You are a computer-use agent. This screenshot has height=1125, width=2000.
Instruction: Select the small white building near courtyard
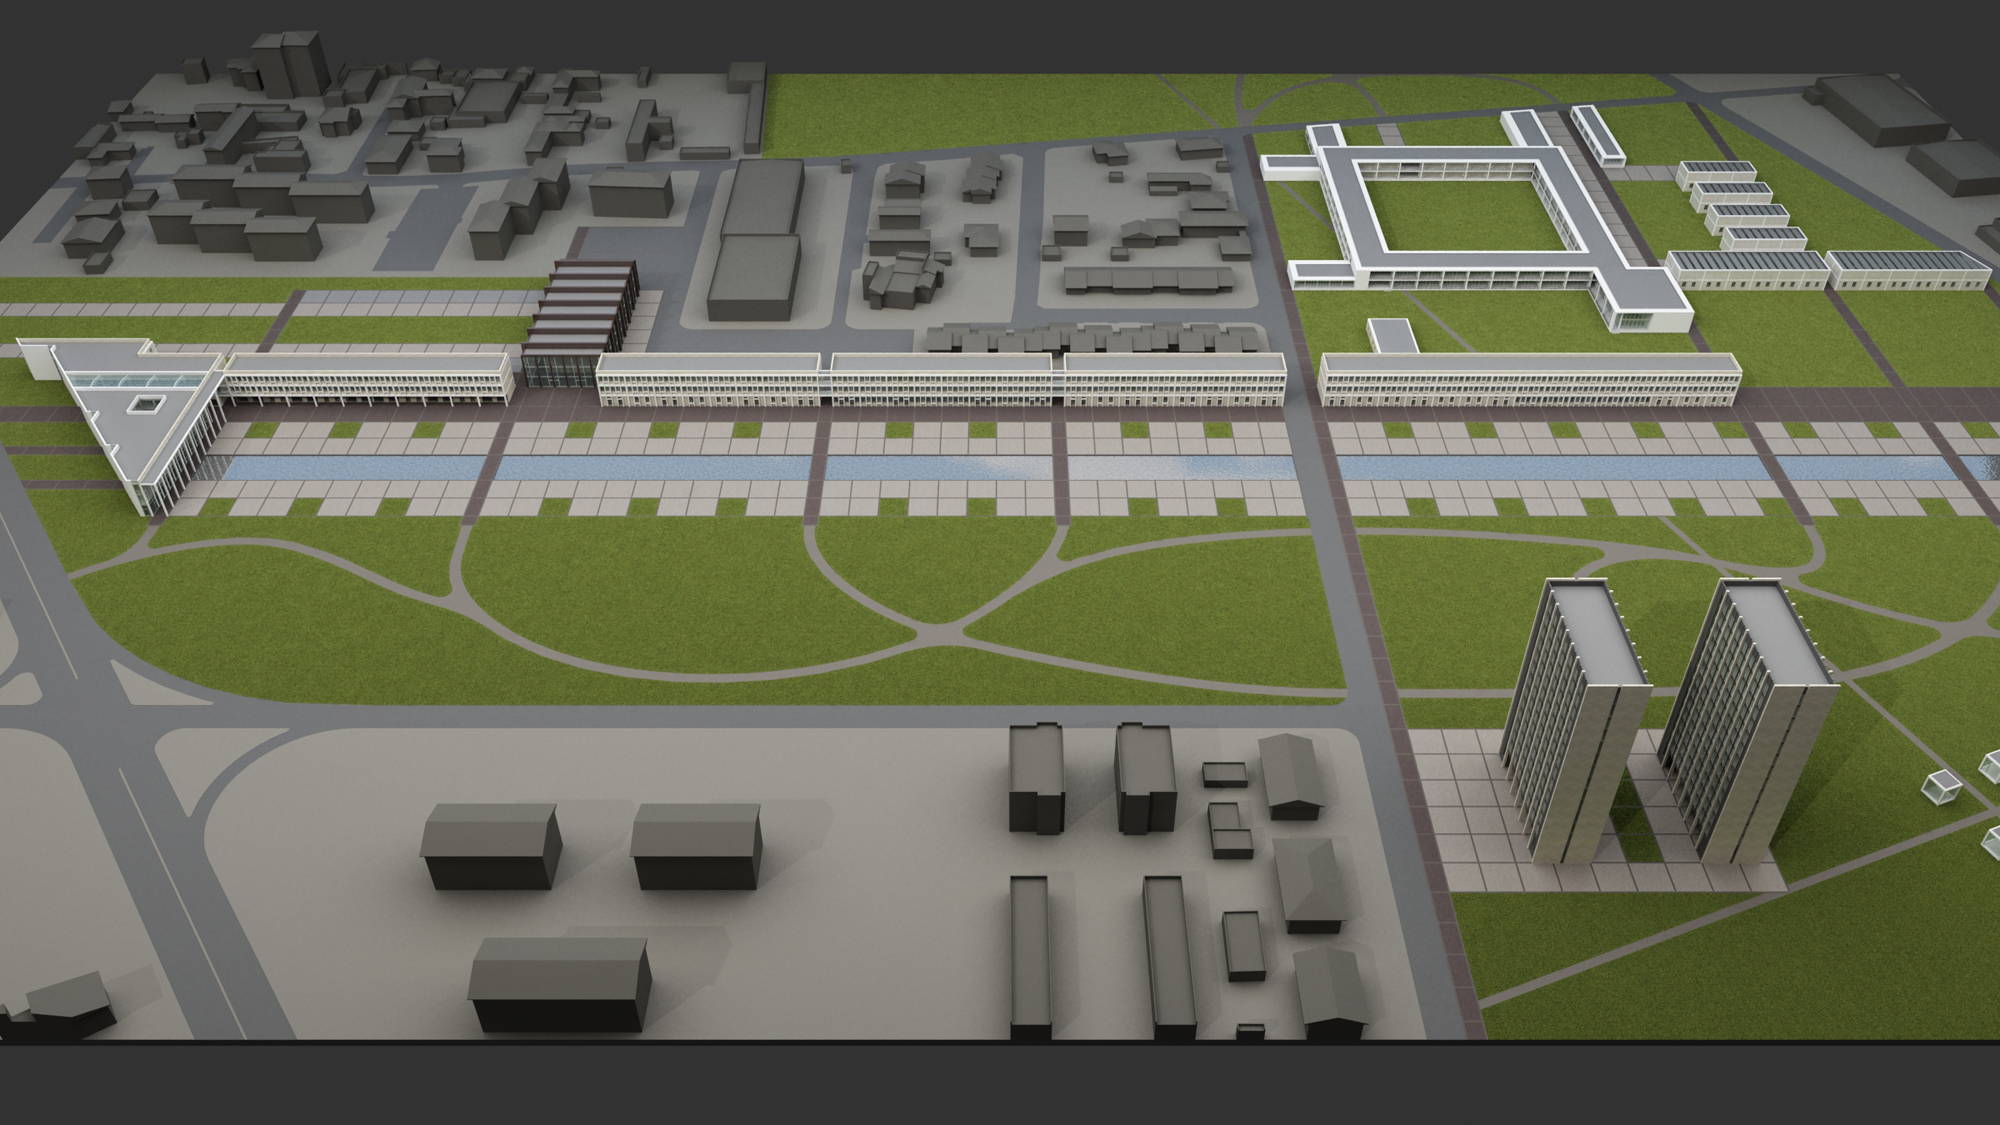pyautogui.click(x=1393, y=336)
